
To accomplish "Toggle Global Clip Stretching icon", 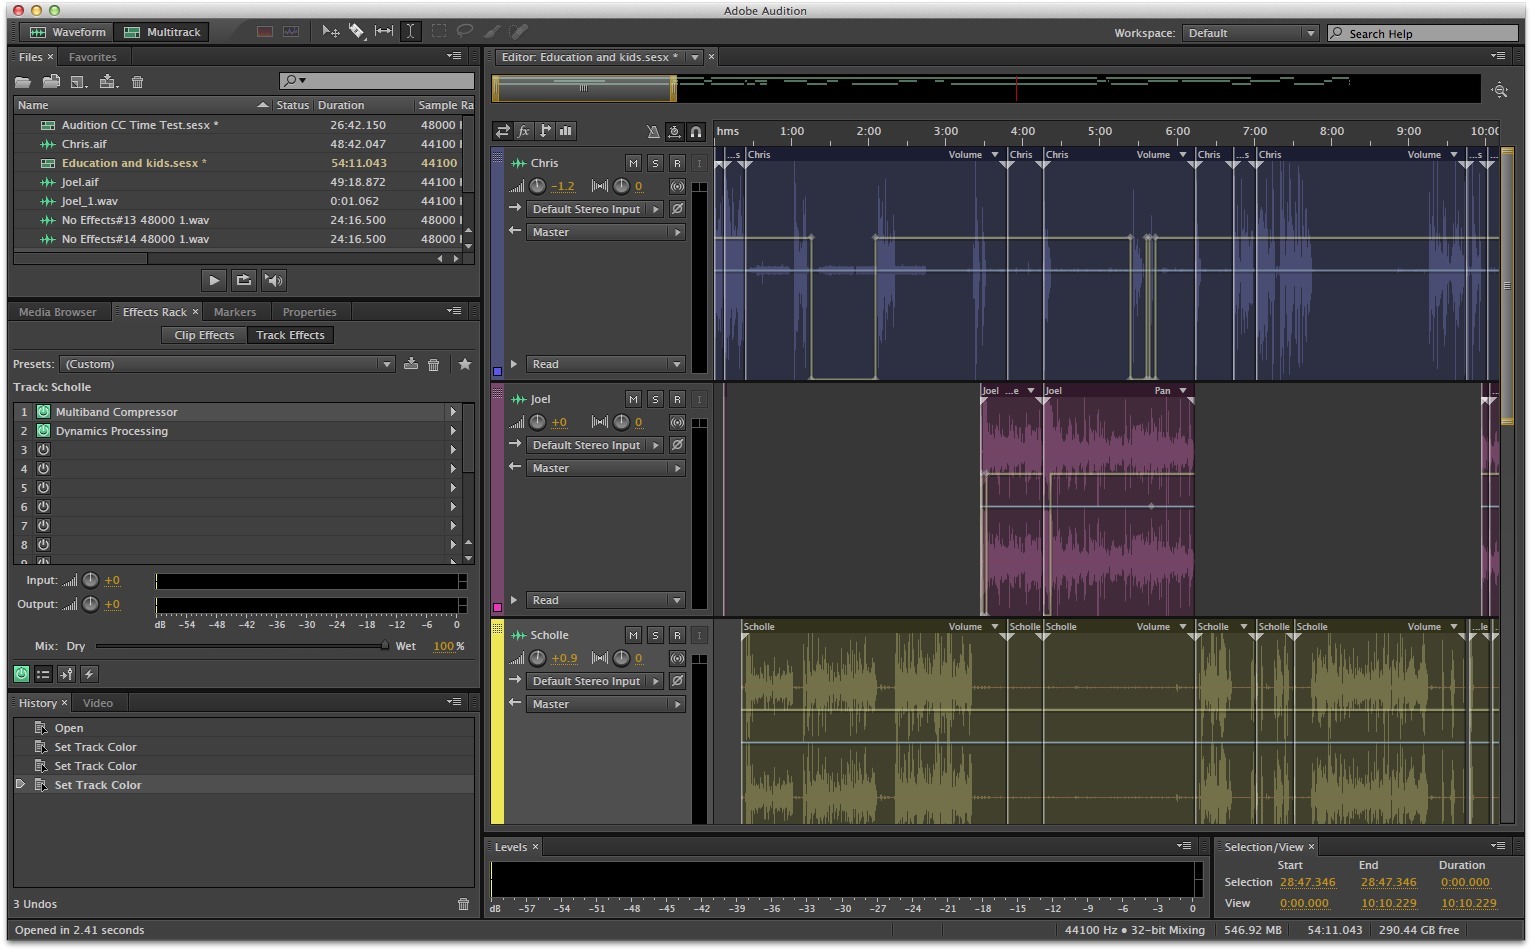I will [x=675, y=131].
